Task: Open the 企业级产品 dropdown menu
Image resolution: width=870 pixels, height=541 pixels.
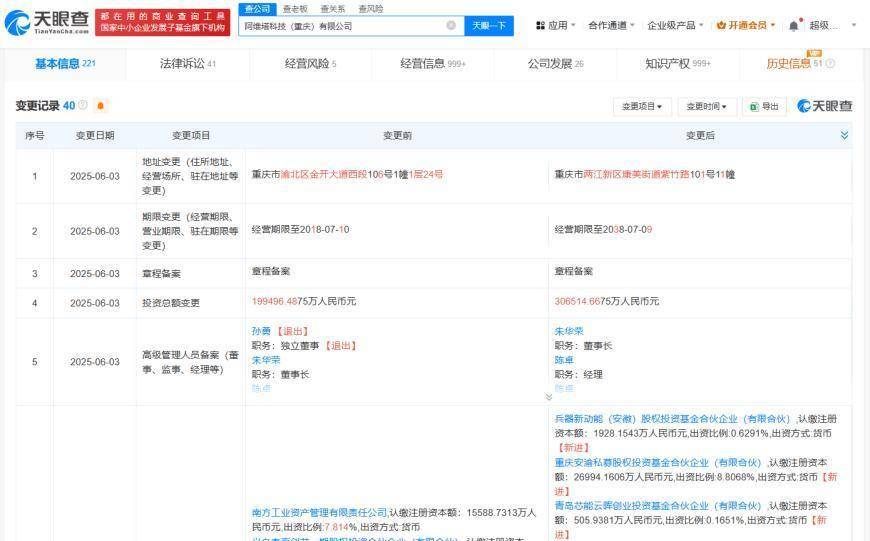Action: pos(675,26)
